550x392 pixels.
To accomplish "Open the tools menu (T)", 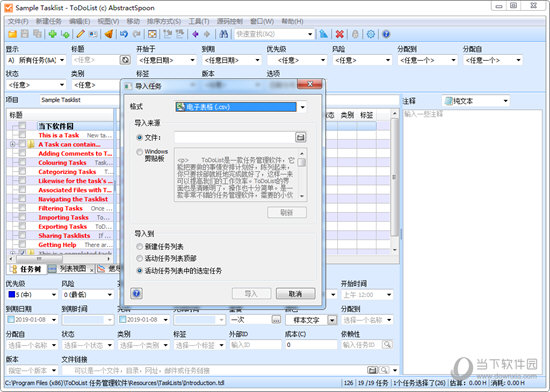I will coord(199,21).
